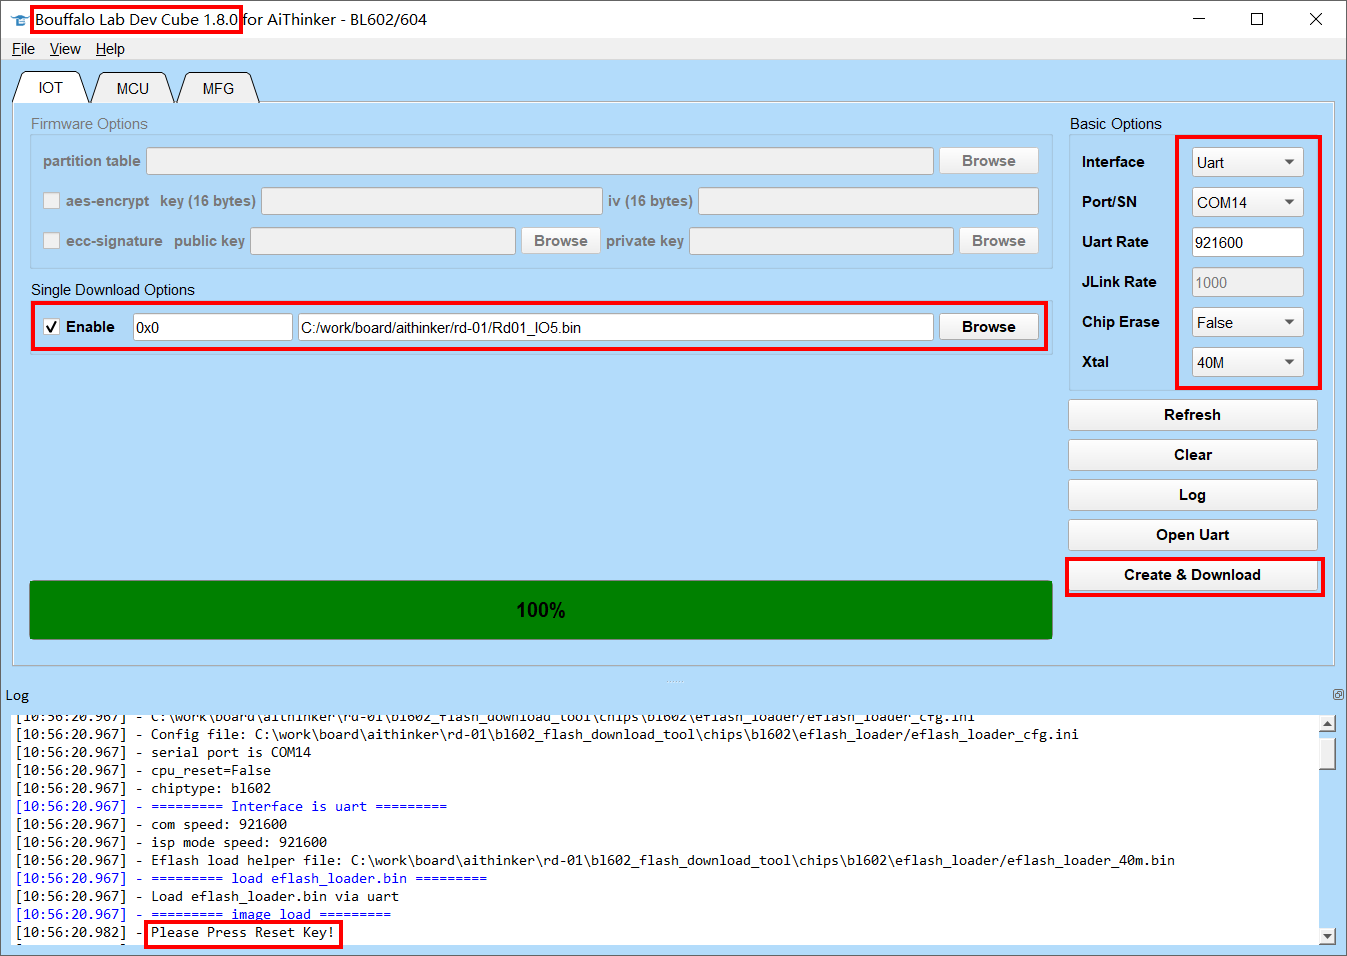Image resolution: width=1347 pixels, height=956 pixels.
Task: Toggle the aes-encrypt checkbox
Action: [52, 201]
